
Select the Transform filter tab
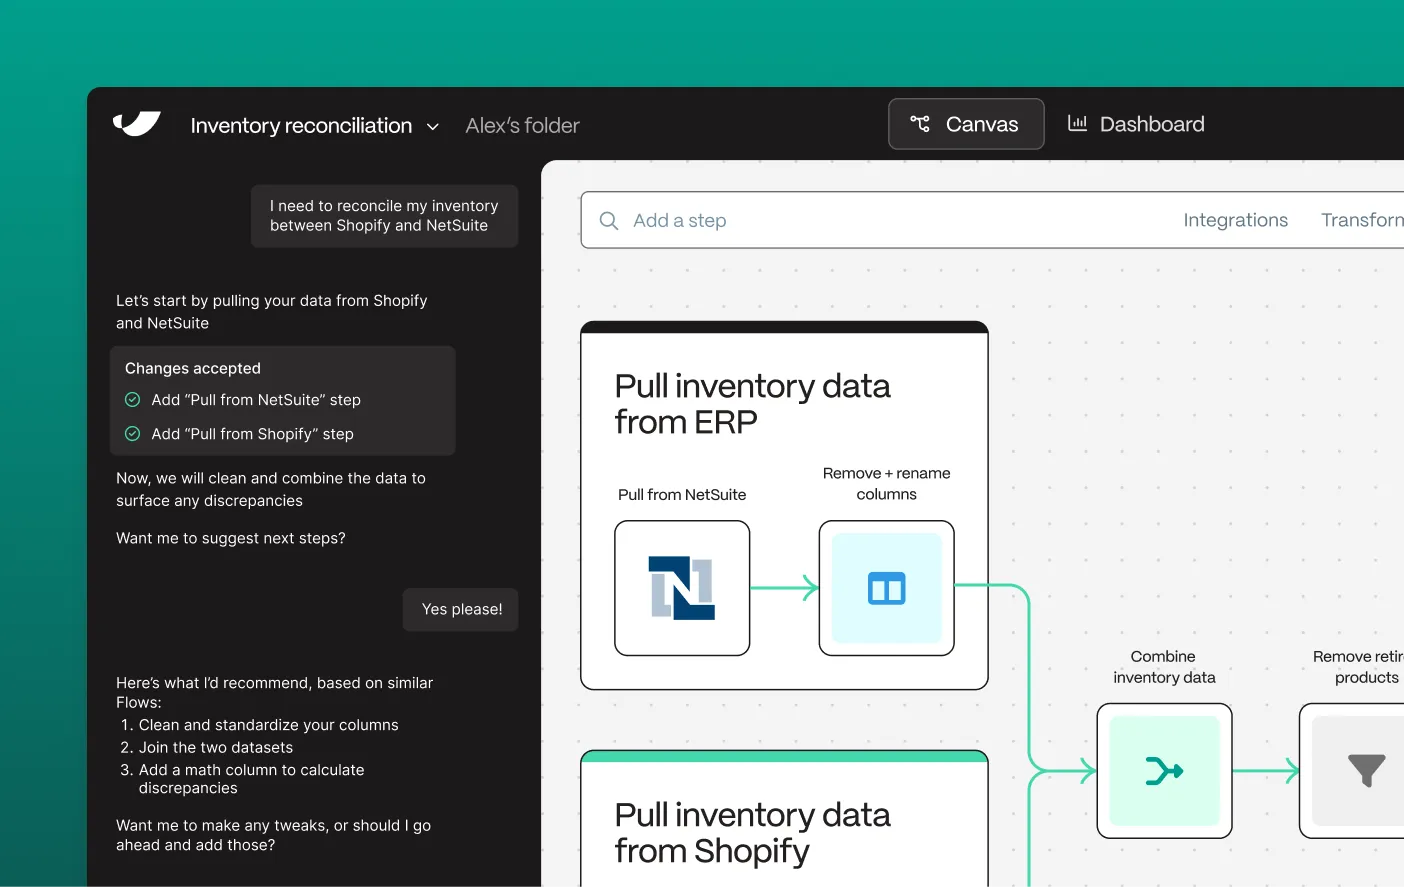pos(1362,220)
